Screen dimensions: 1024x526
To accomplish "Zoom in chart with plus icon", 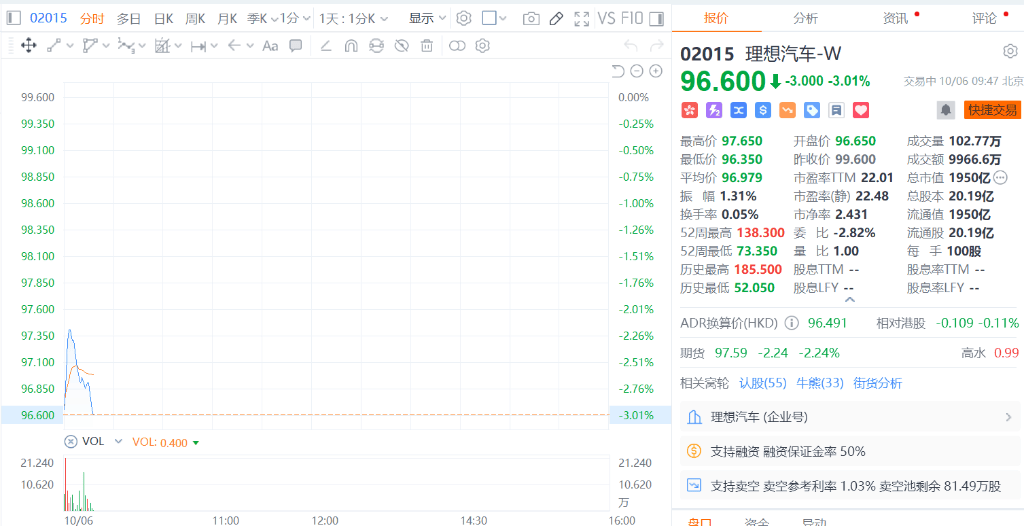I will pyautogui.click(x=656, y=71).
